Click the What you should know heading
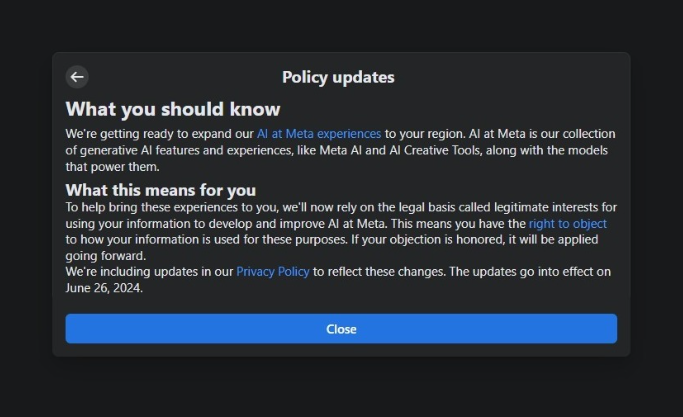The width and height of the screenshot is (683, 417). (173, 109)
